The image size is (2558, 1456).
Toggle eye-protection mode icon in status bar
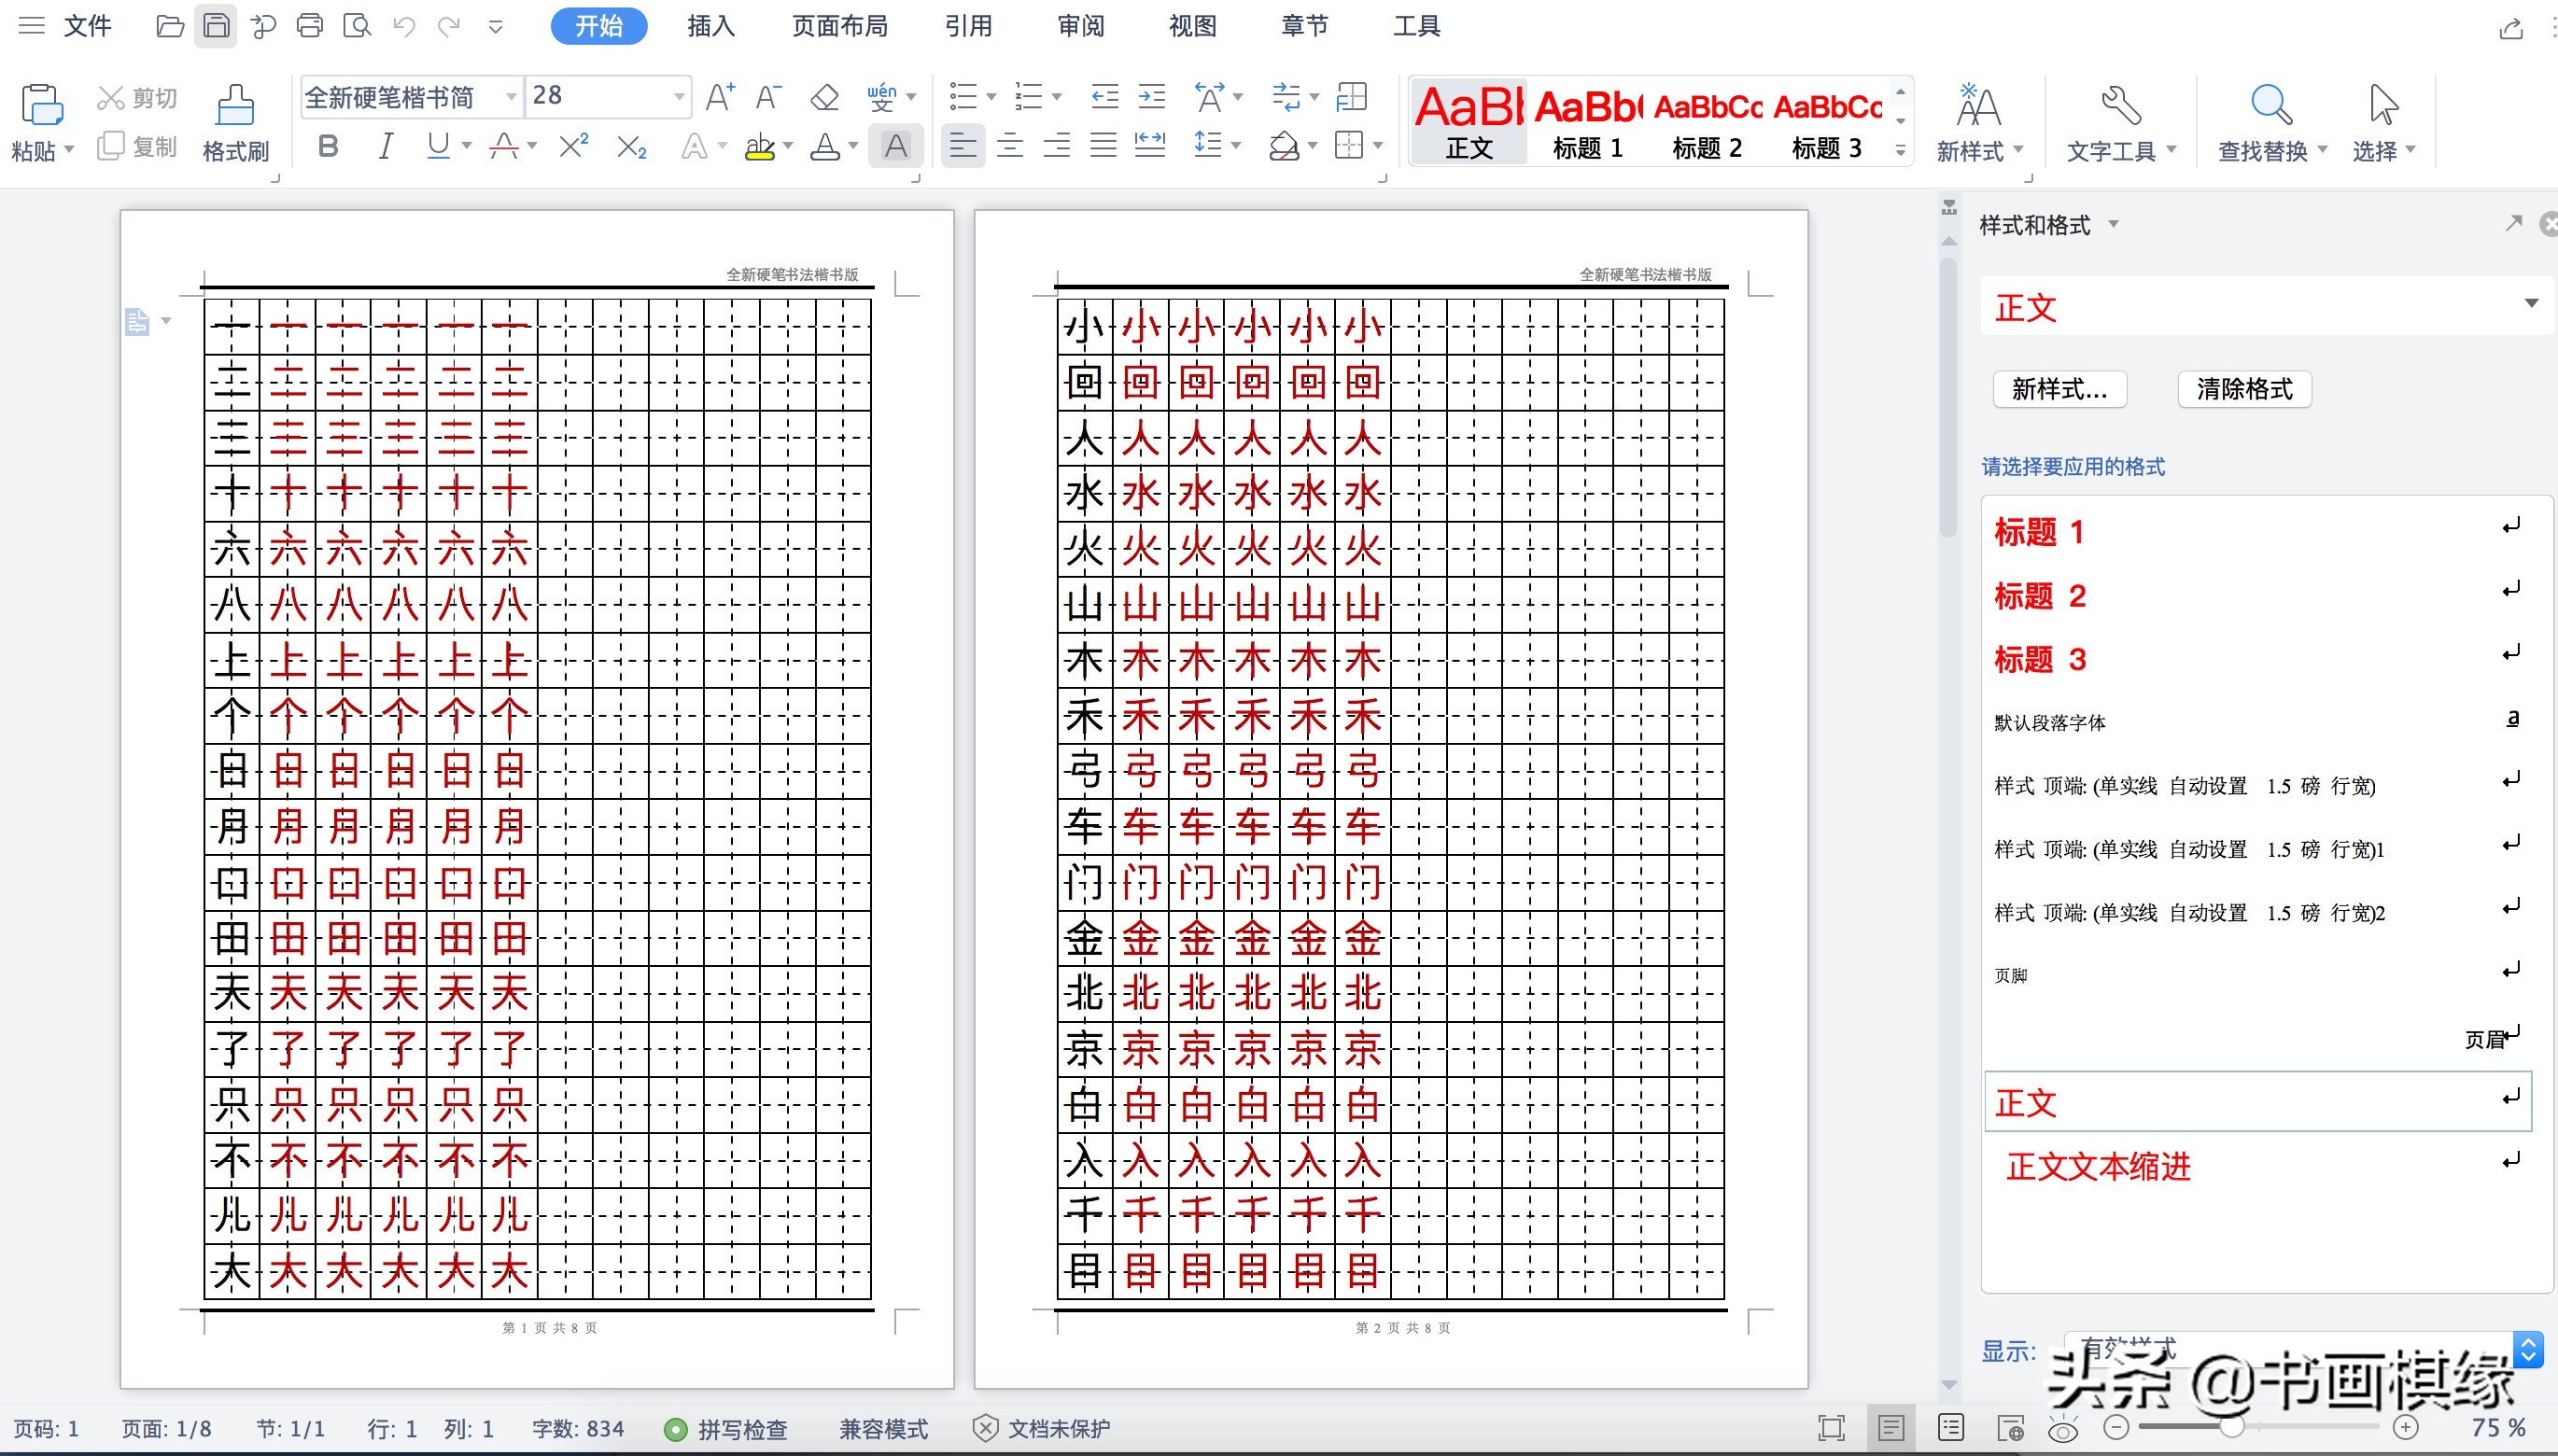pyautogui.click(x=2063, y=1428)
